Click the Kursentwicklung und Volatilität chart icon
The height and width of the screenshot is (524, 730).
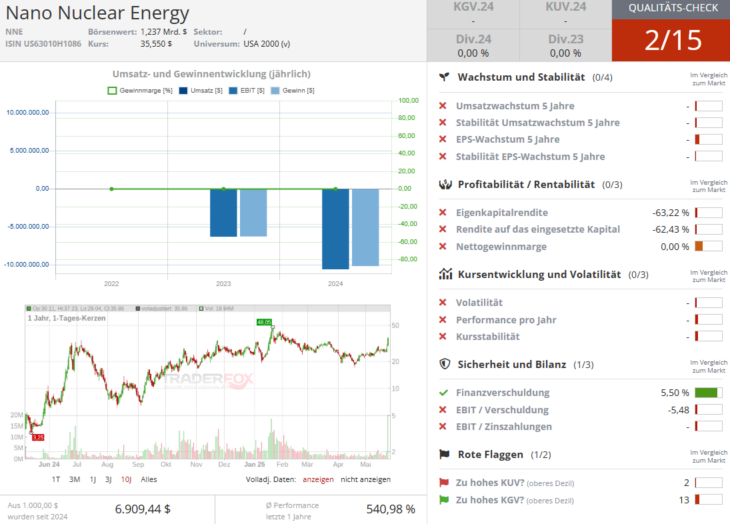pyautogui.click(x=445, y=274)
